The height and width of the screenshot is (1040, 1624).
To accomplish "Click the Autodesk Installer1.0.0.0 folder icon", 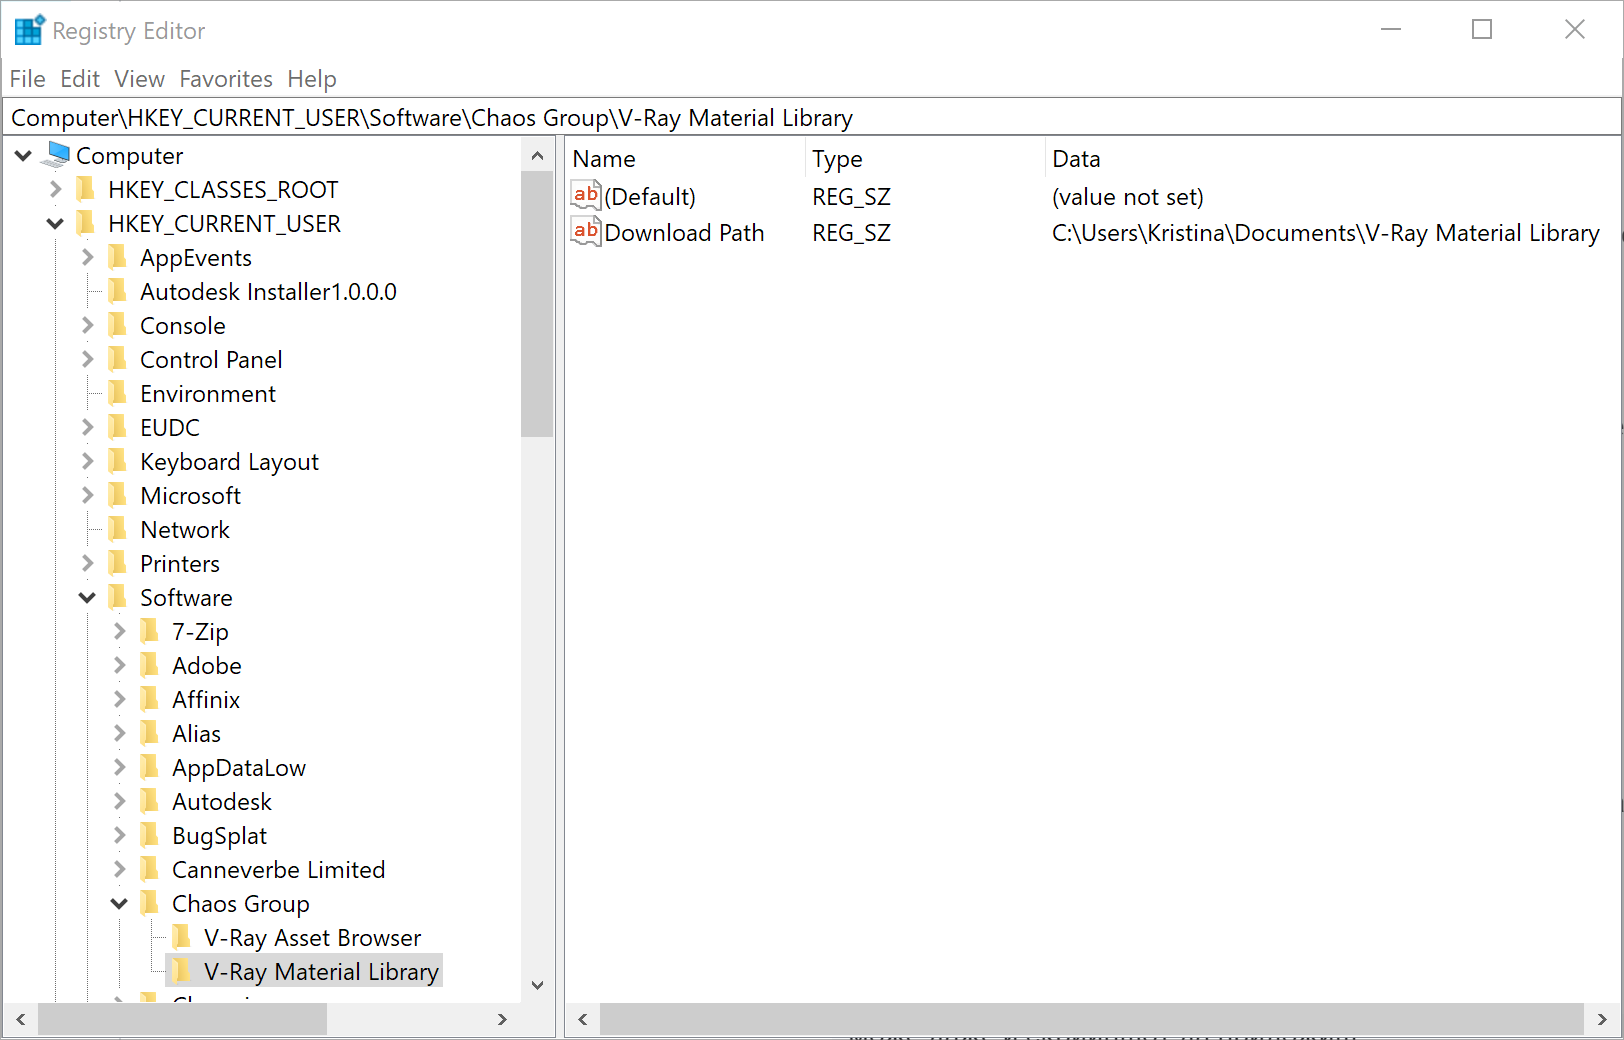I will coord(118,292).
